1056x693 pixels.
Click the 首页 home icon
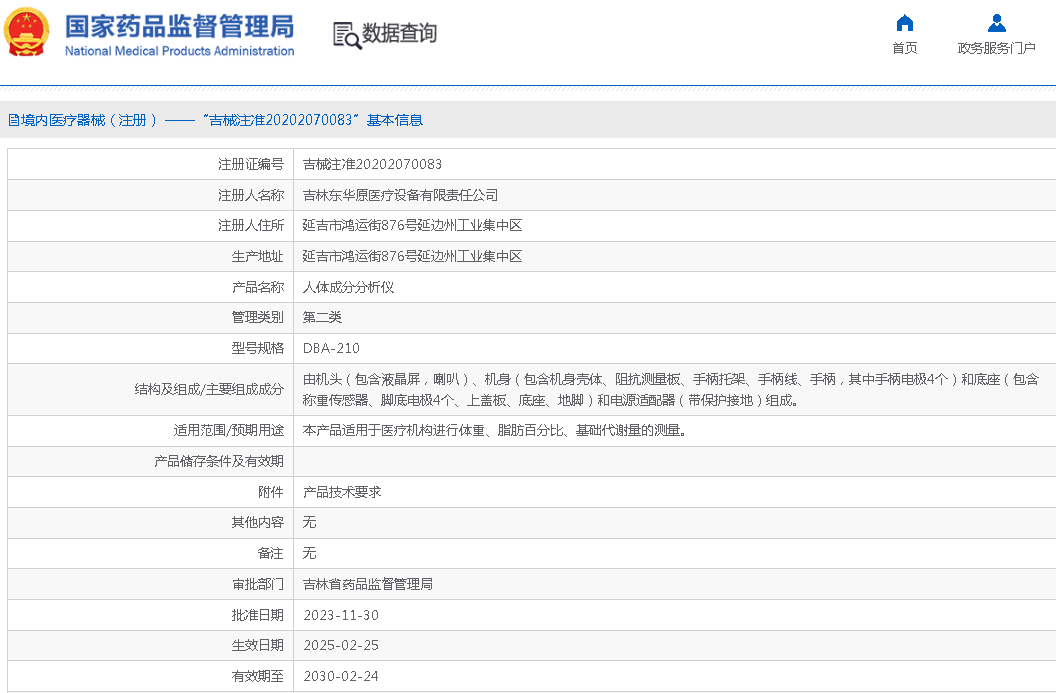(904, 24)
